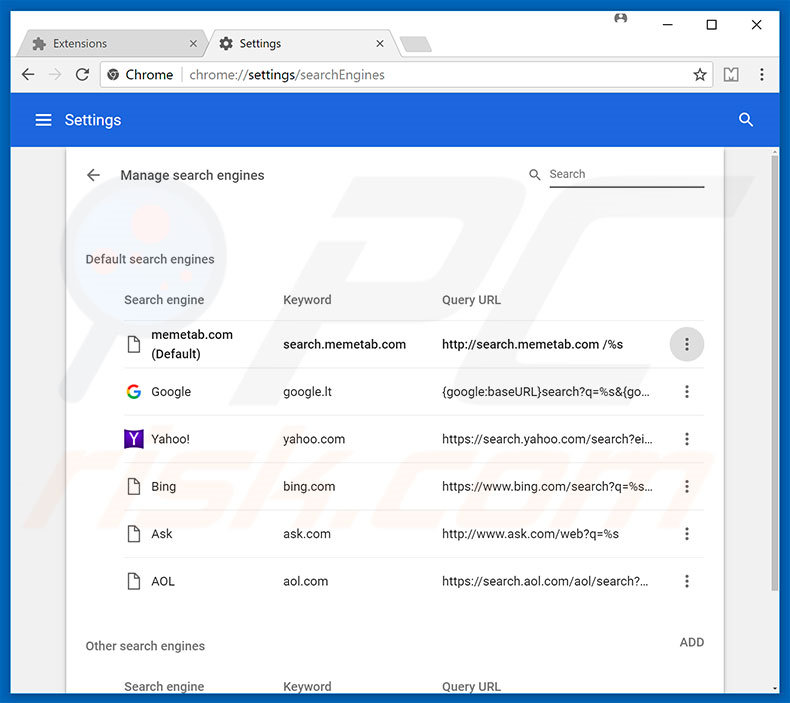This screenshot has width=790, height=703.
Task: Click the scrollbar down arrow
Action: tap(774, 687)
